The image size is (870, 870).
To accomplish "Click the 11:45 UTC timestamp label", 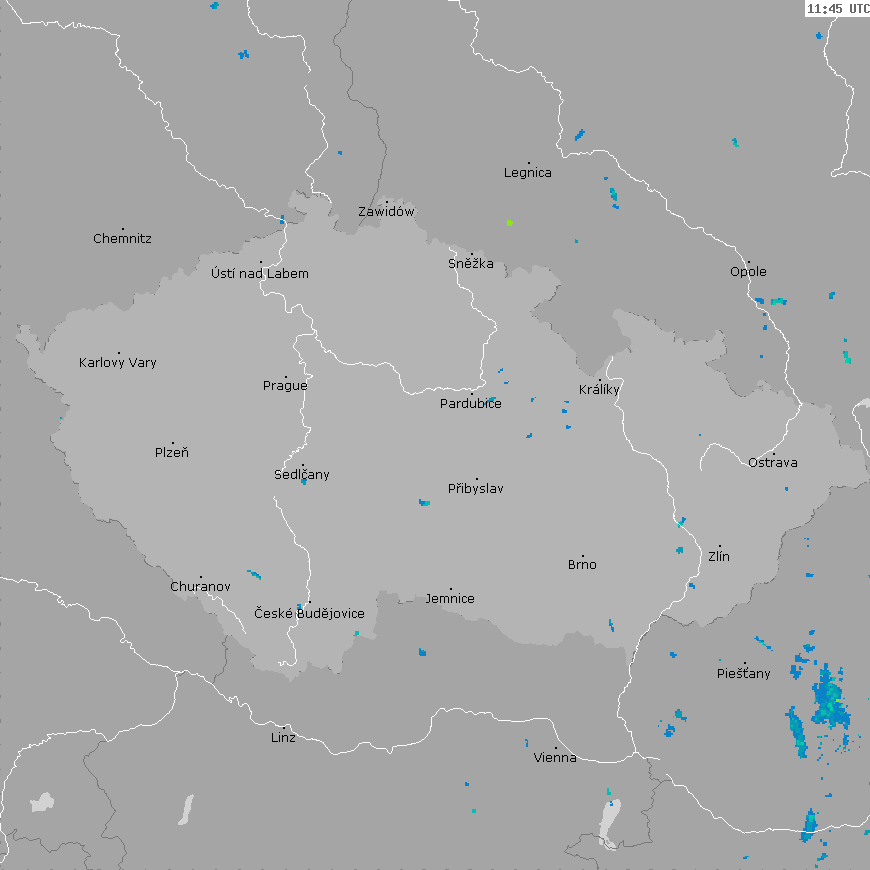I will point(837,8).
